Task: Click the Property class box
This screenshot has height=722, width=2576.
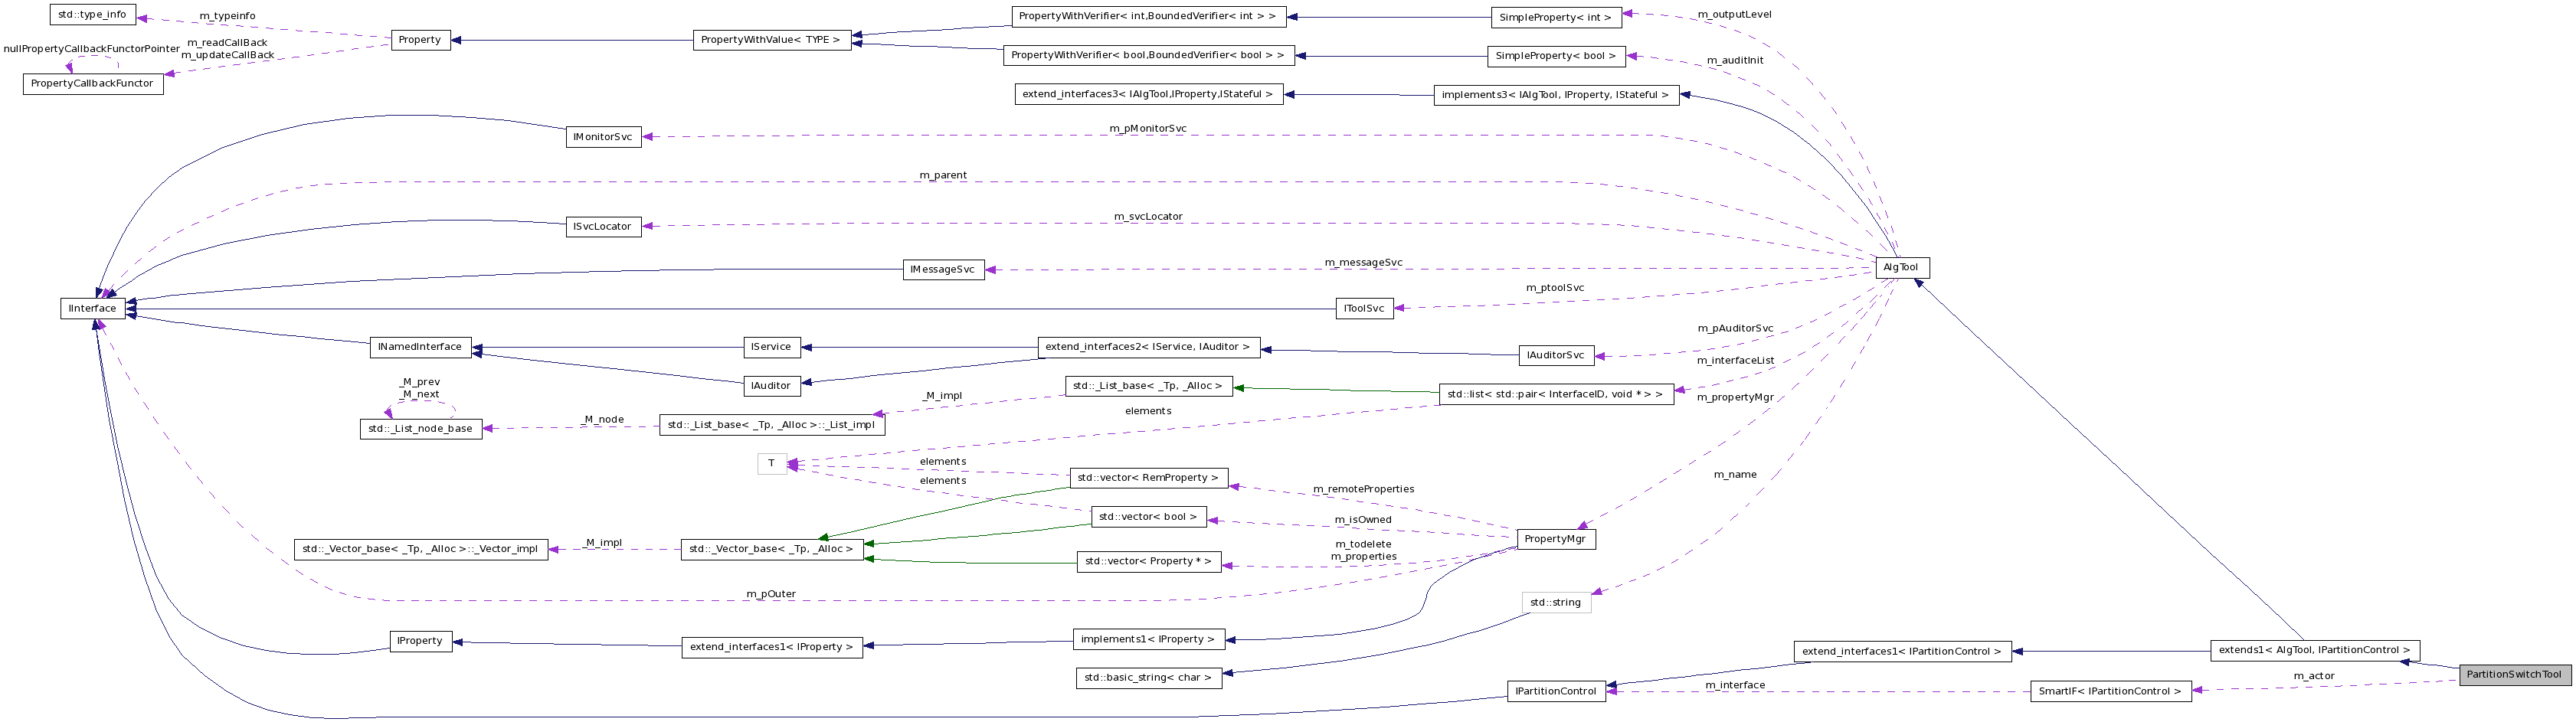Action: tap(420, 40)
